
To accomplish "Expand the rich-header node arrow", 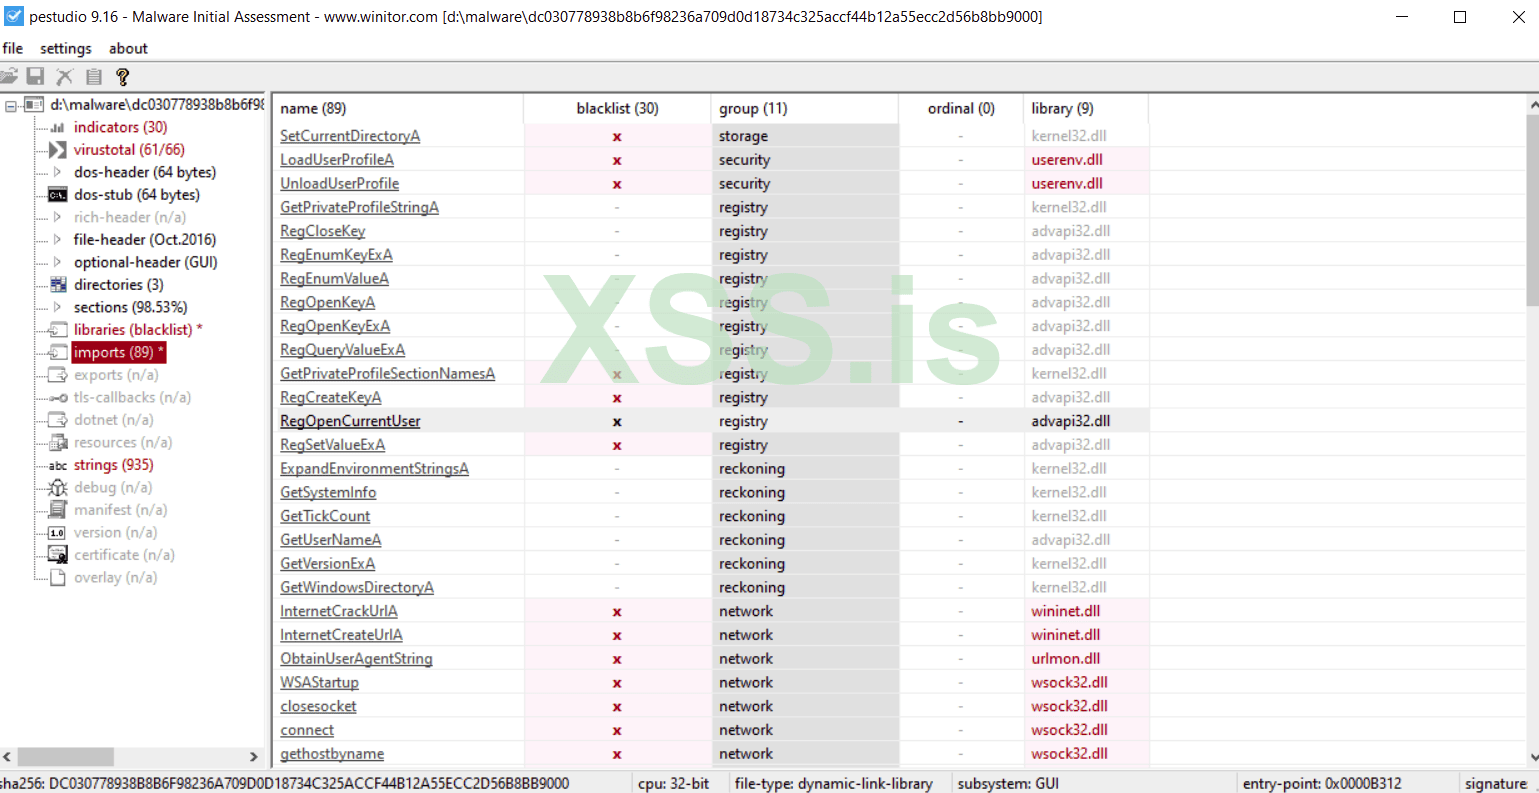I will (x=57, y=217).
